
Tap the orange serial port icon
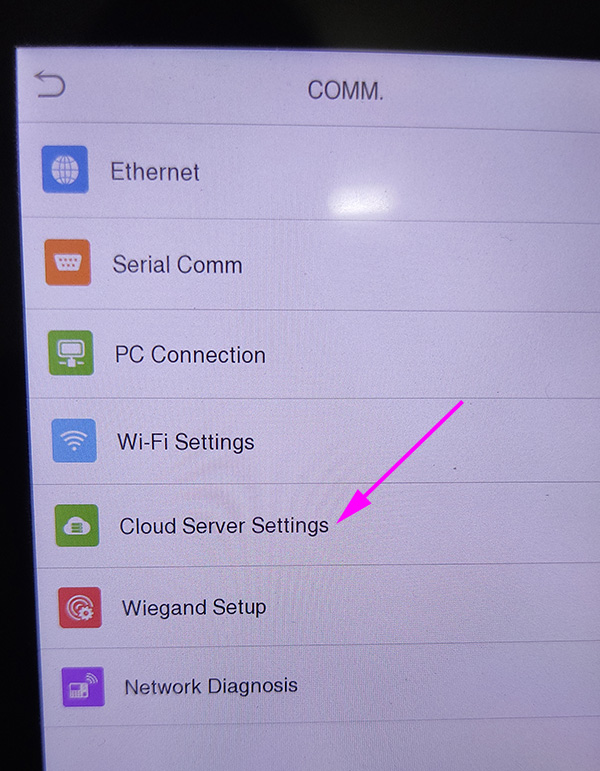tap(68, 263)
